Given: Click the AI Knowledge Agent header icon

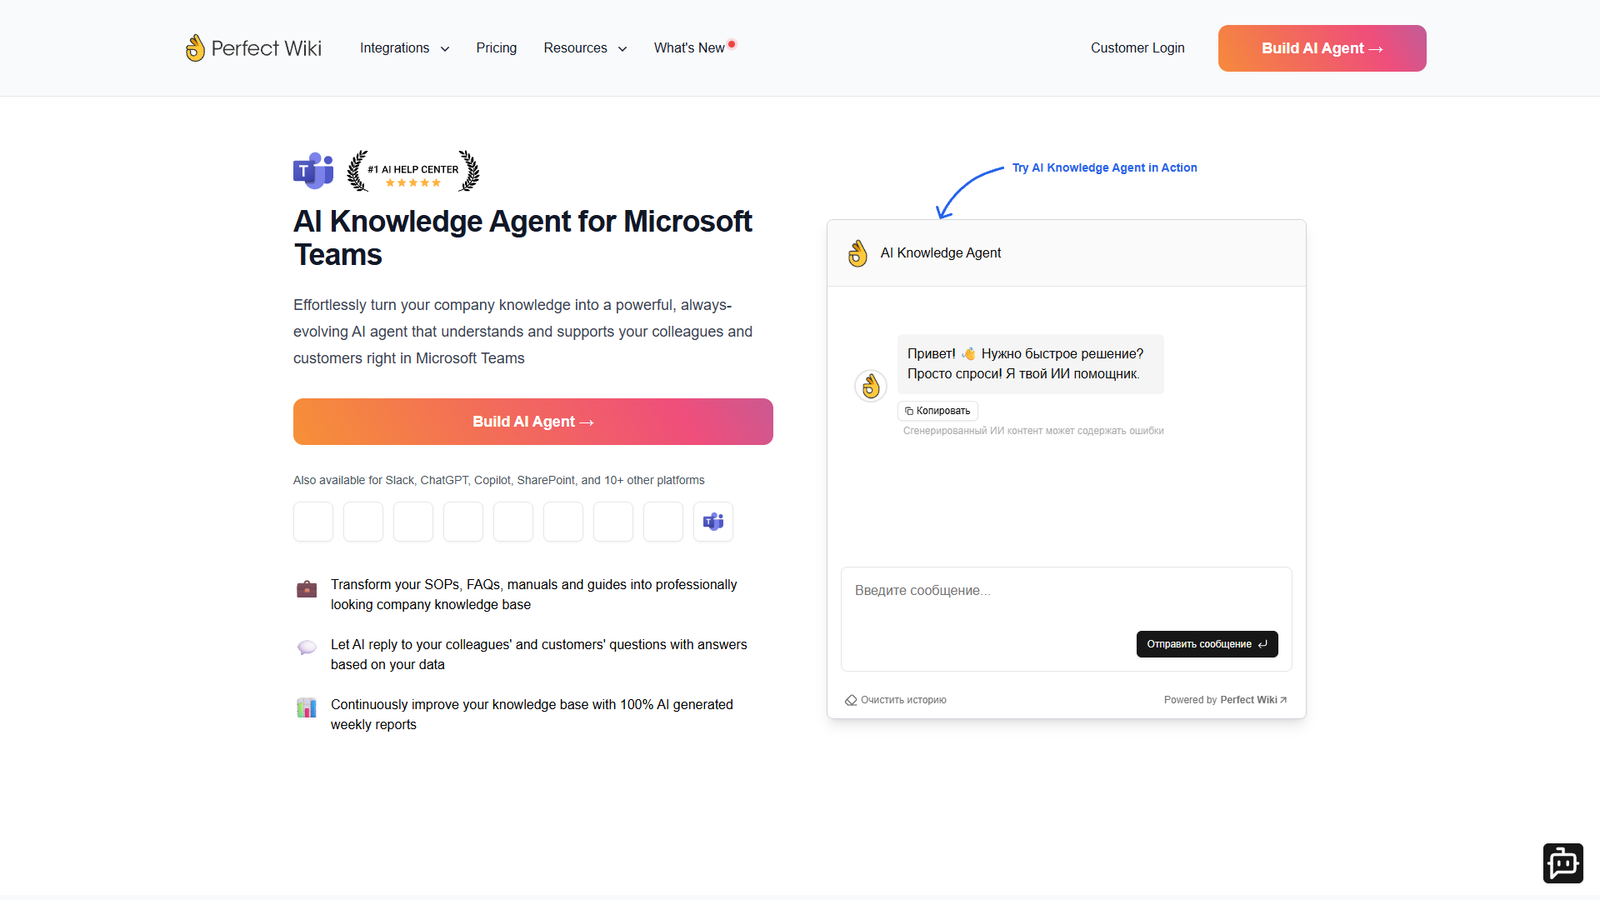Looking at the screenshot, I should 858,253.
